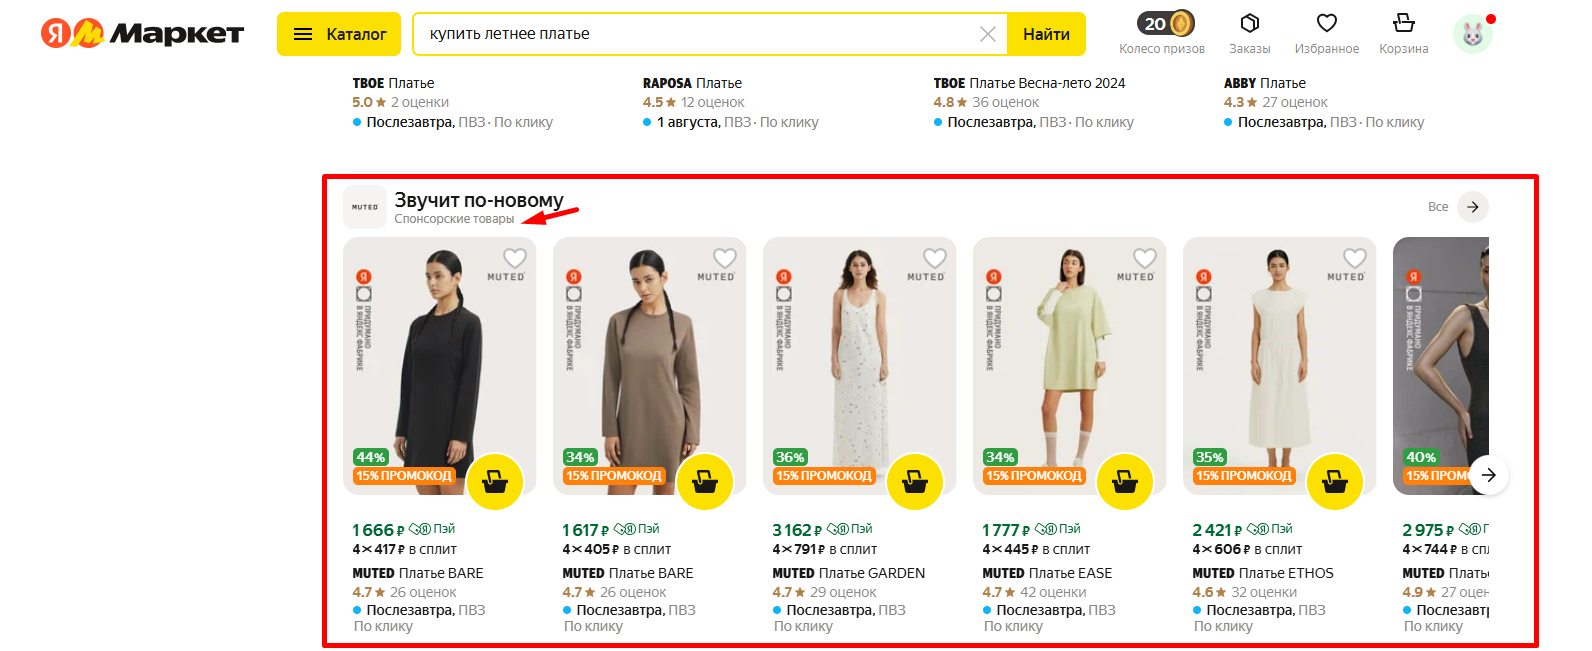This screenshot has height=651, width=1592.
Task: Show next carousel items with right arrow
Action: click(1488, 475)
